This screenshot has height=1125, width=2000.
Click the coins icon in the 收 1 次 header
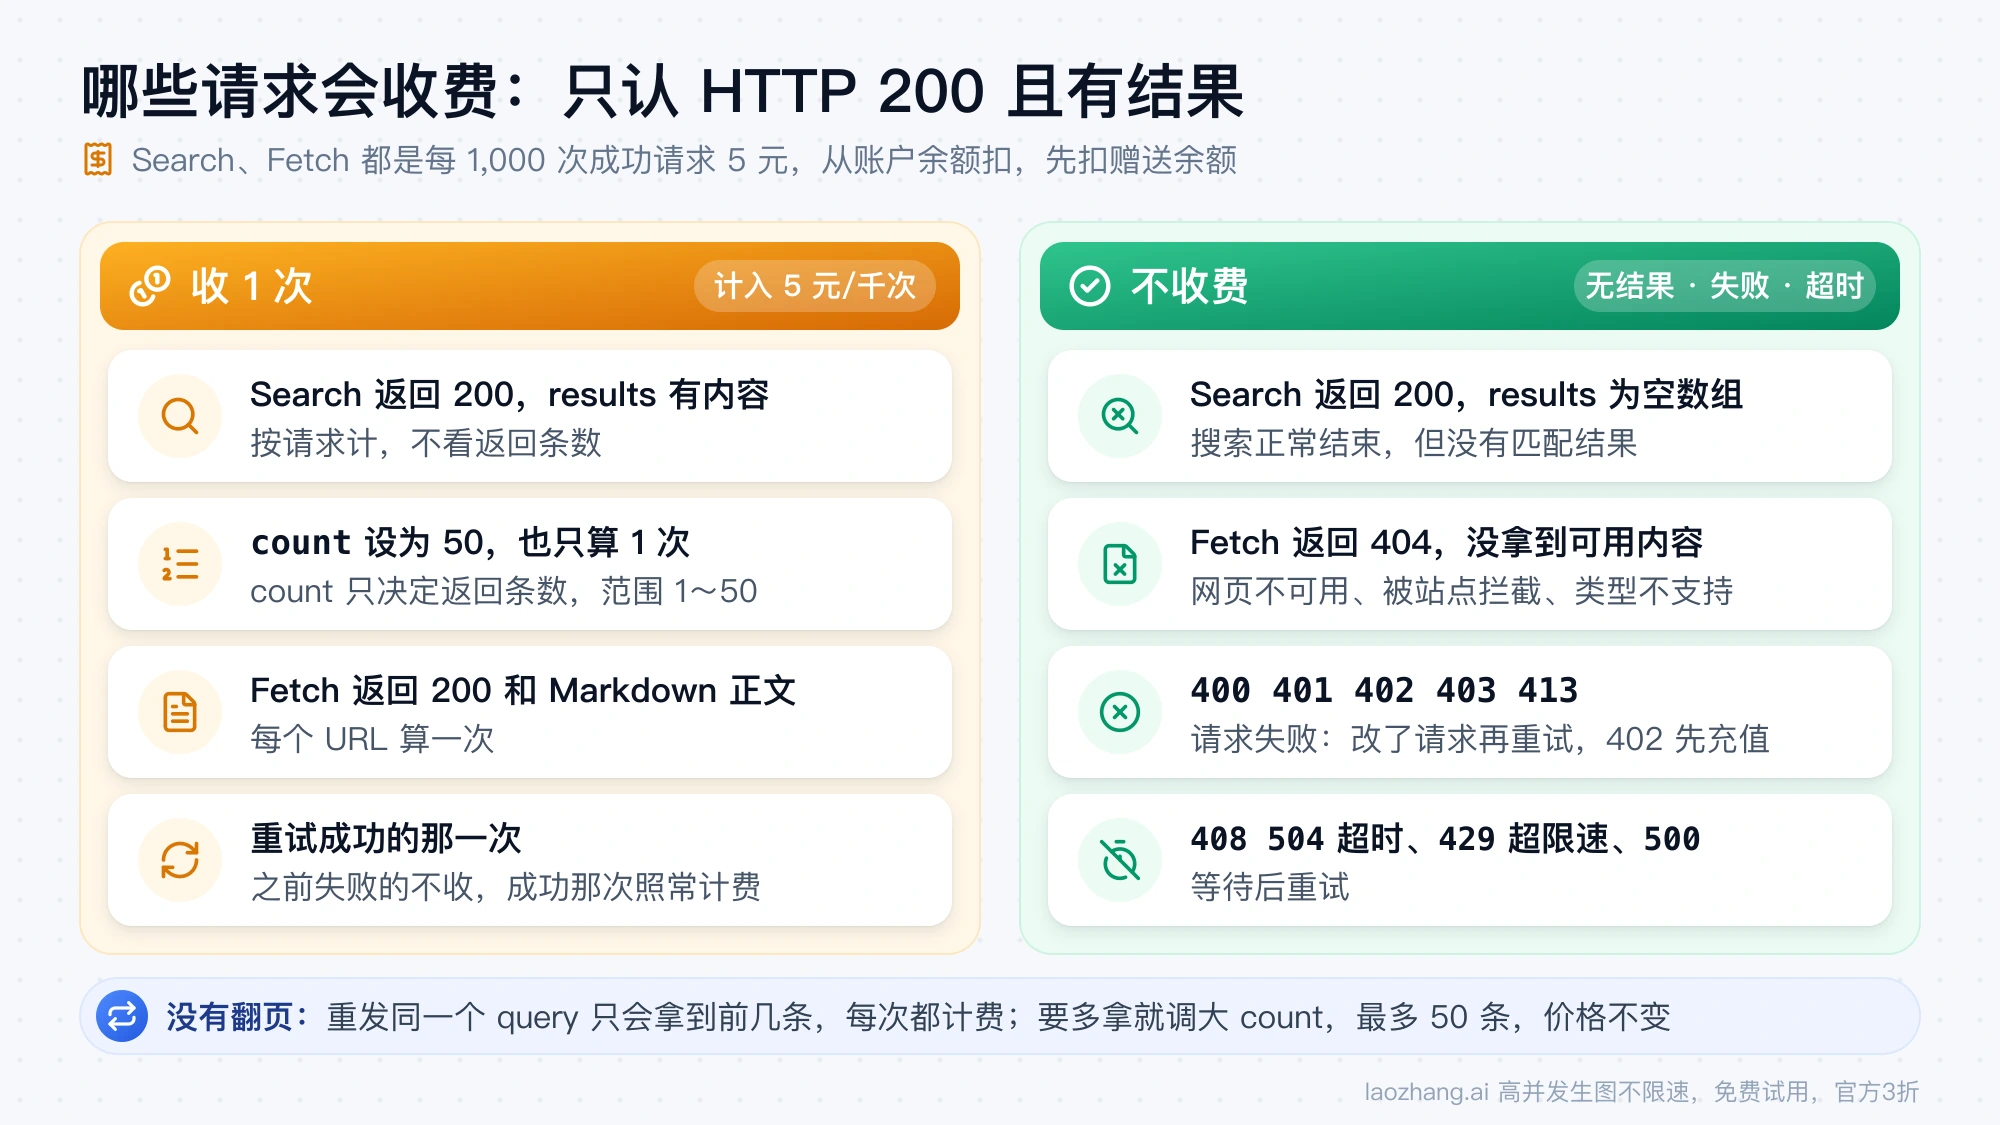pyautogui.click(x=150, y=286)
